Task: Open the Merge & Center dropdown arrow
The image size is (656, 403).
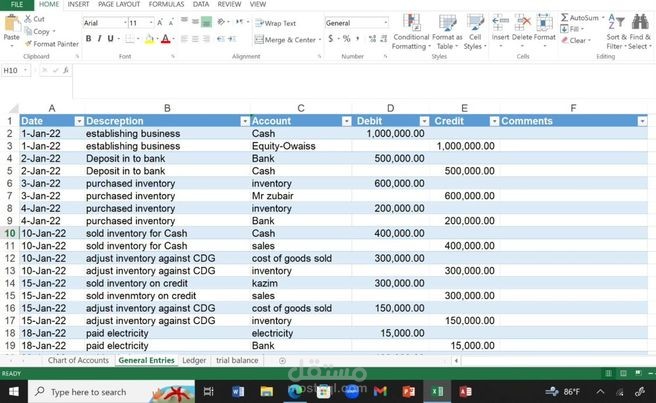Action: [320, 40]
